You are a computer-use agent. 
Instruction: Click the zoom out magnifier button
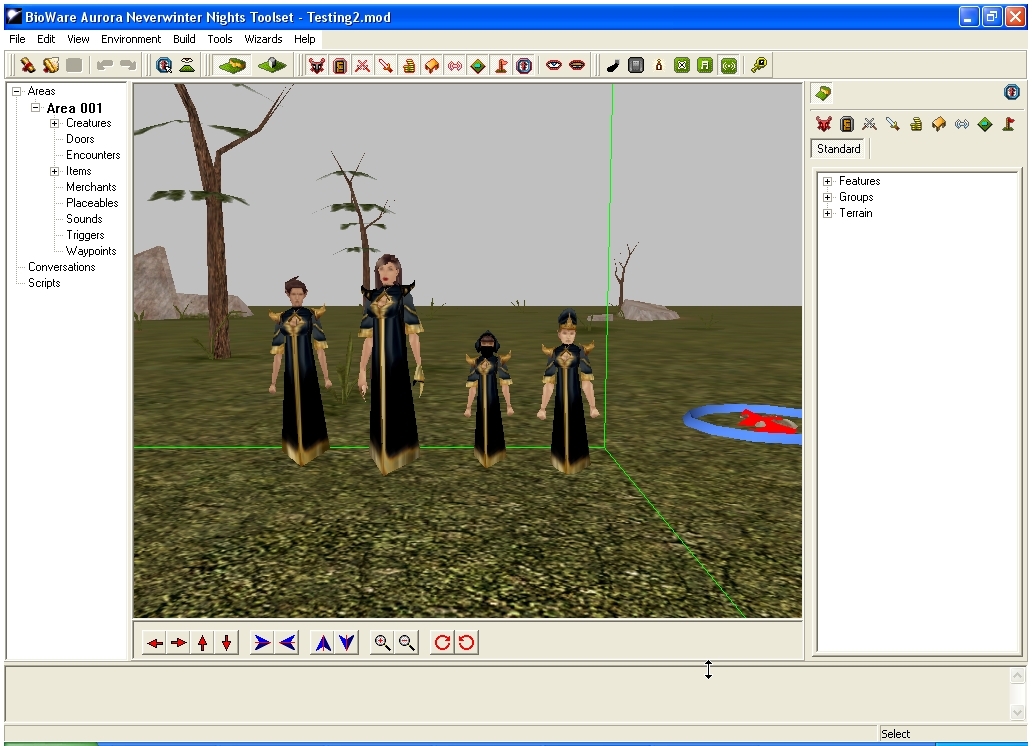[x=406, y=643]
